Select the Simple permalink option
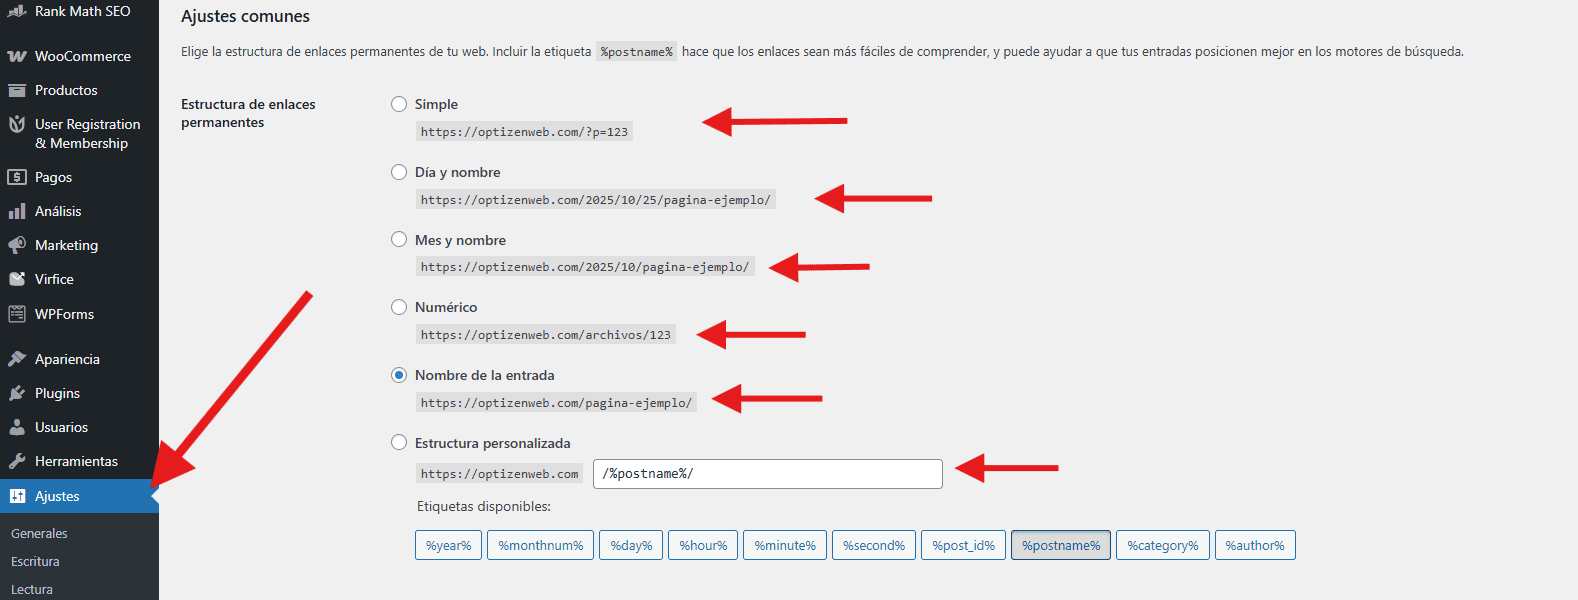Viewport: 1578px width, 600px height. [x=399, y=104]
